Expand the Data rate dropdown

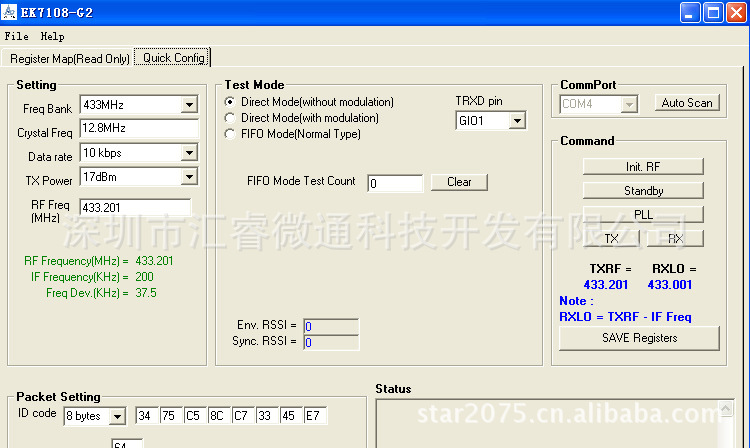tap(189, 153)
